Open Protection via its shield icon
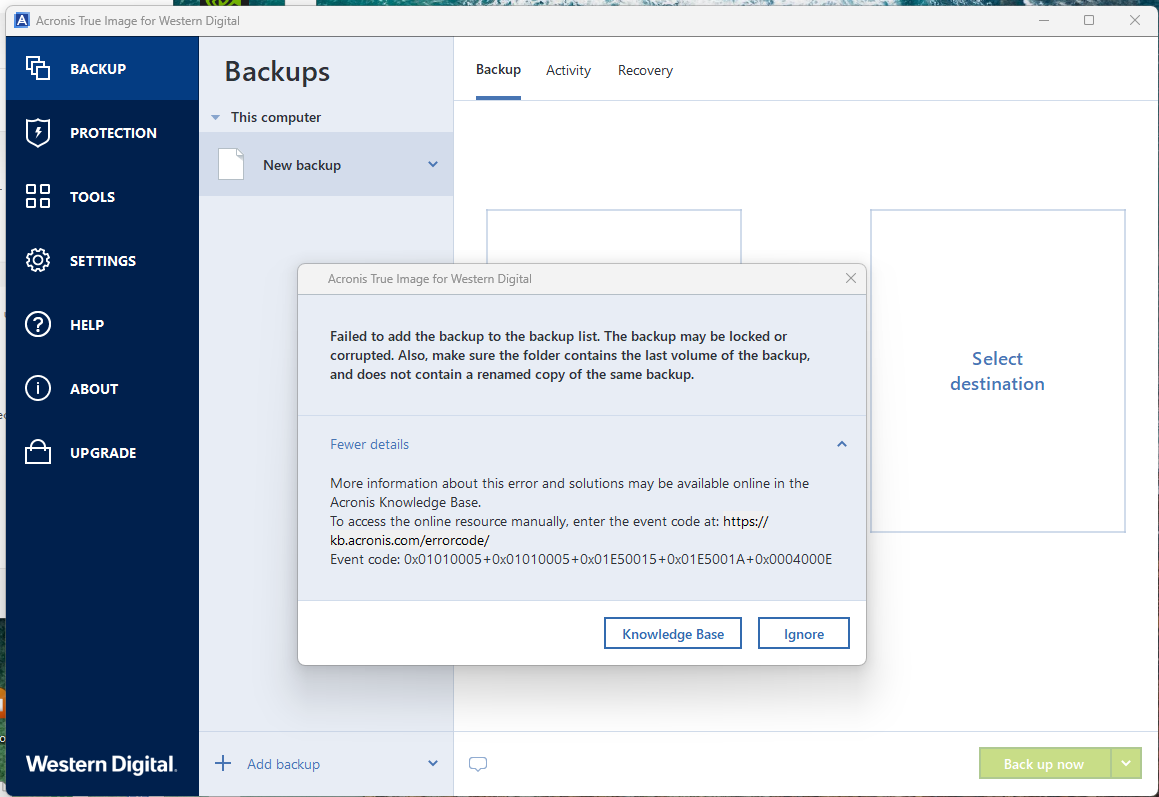1159x797 pixels. tap(38, 132)
